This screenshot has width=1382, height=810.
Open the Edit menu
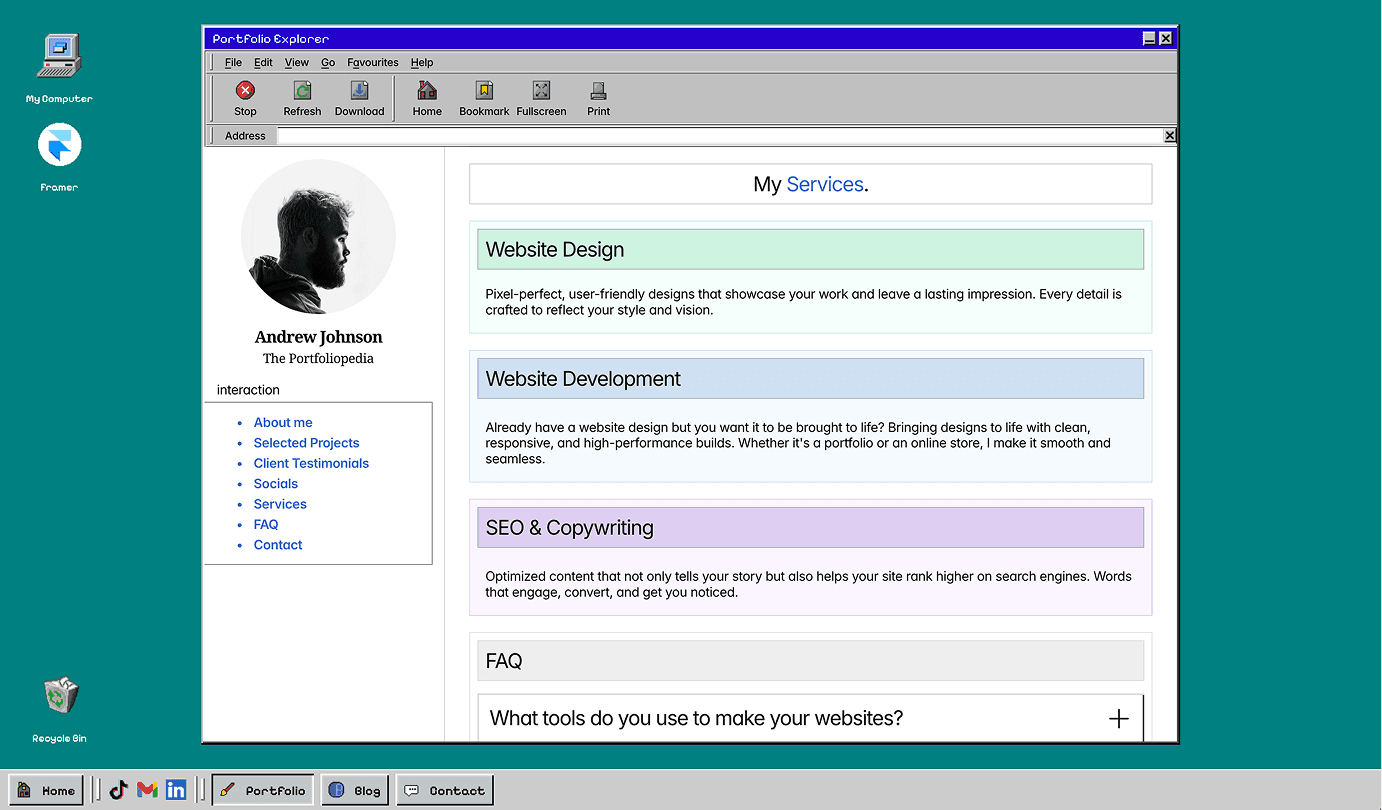(x=263, y=62)
